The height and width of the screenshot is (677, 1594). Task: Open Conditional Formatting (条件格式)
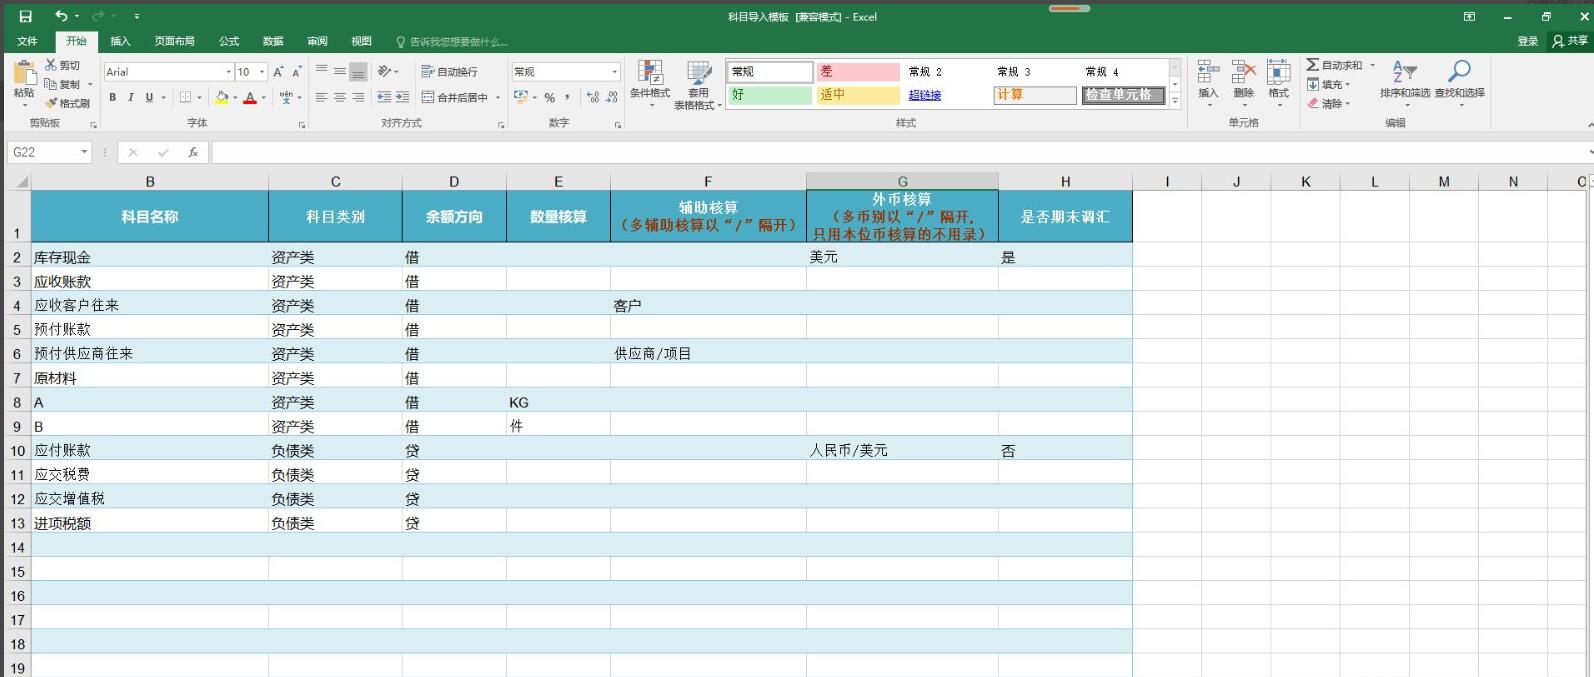click(x=650, y=84)
